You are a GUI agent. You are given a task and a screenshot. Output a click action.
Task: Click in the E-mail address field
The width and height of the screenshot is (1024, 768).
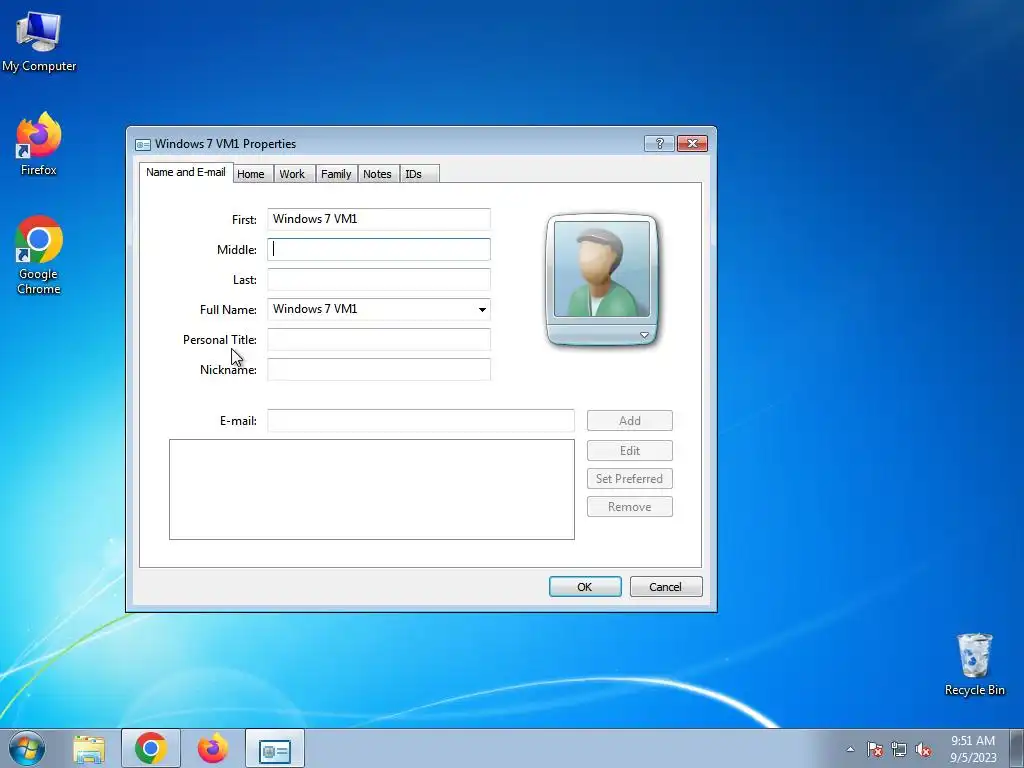(x=421, y=420)
